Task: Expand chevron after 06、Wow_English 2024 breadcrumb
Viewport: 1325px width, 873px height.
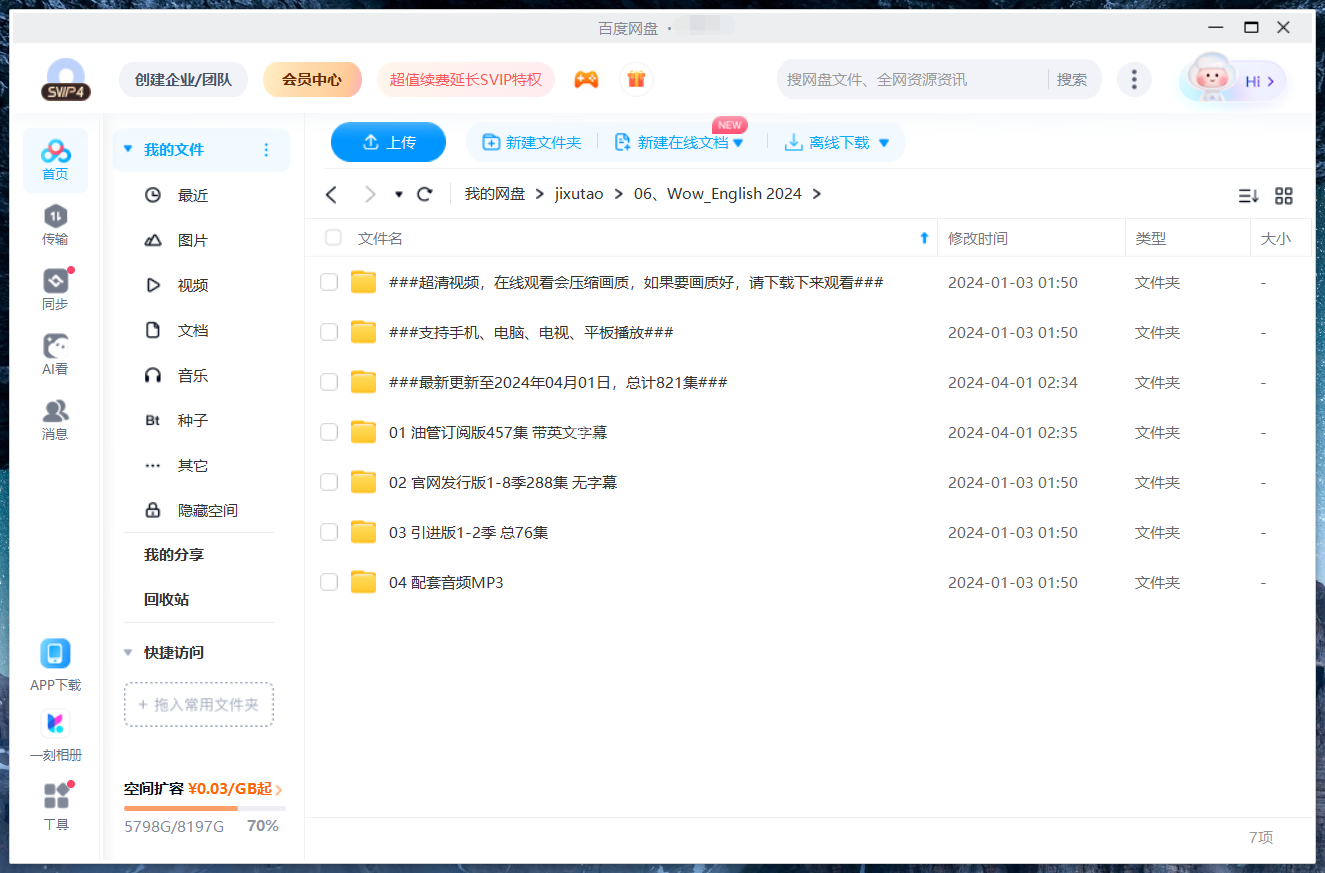Action: [817, 194]
